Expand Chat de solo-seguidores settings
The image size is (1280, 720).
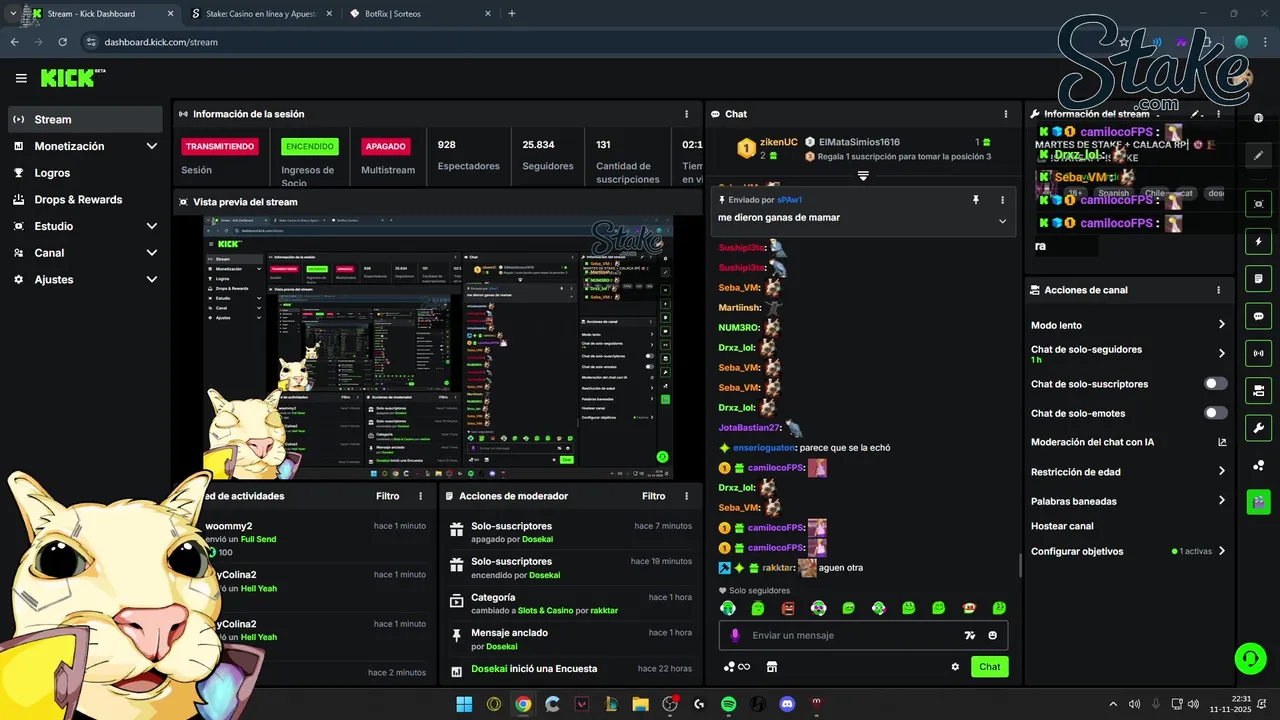(1128, 353)
